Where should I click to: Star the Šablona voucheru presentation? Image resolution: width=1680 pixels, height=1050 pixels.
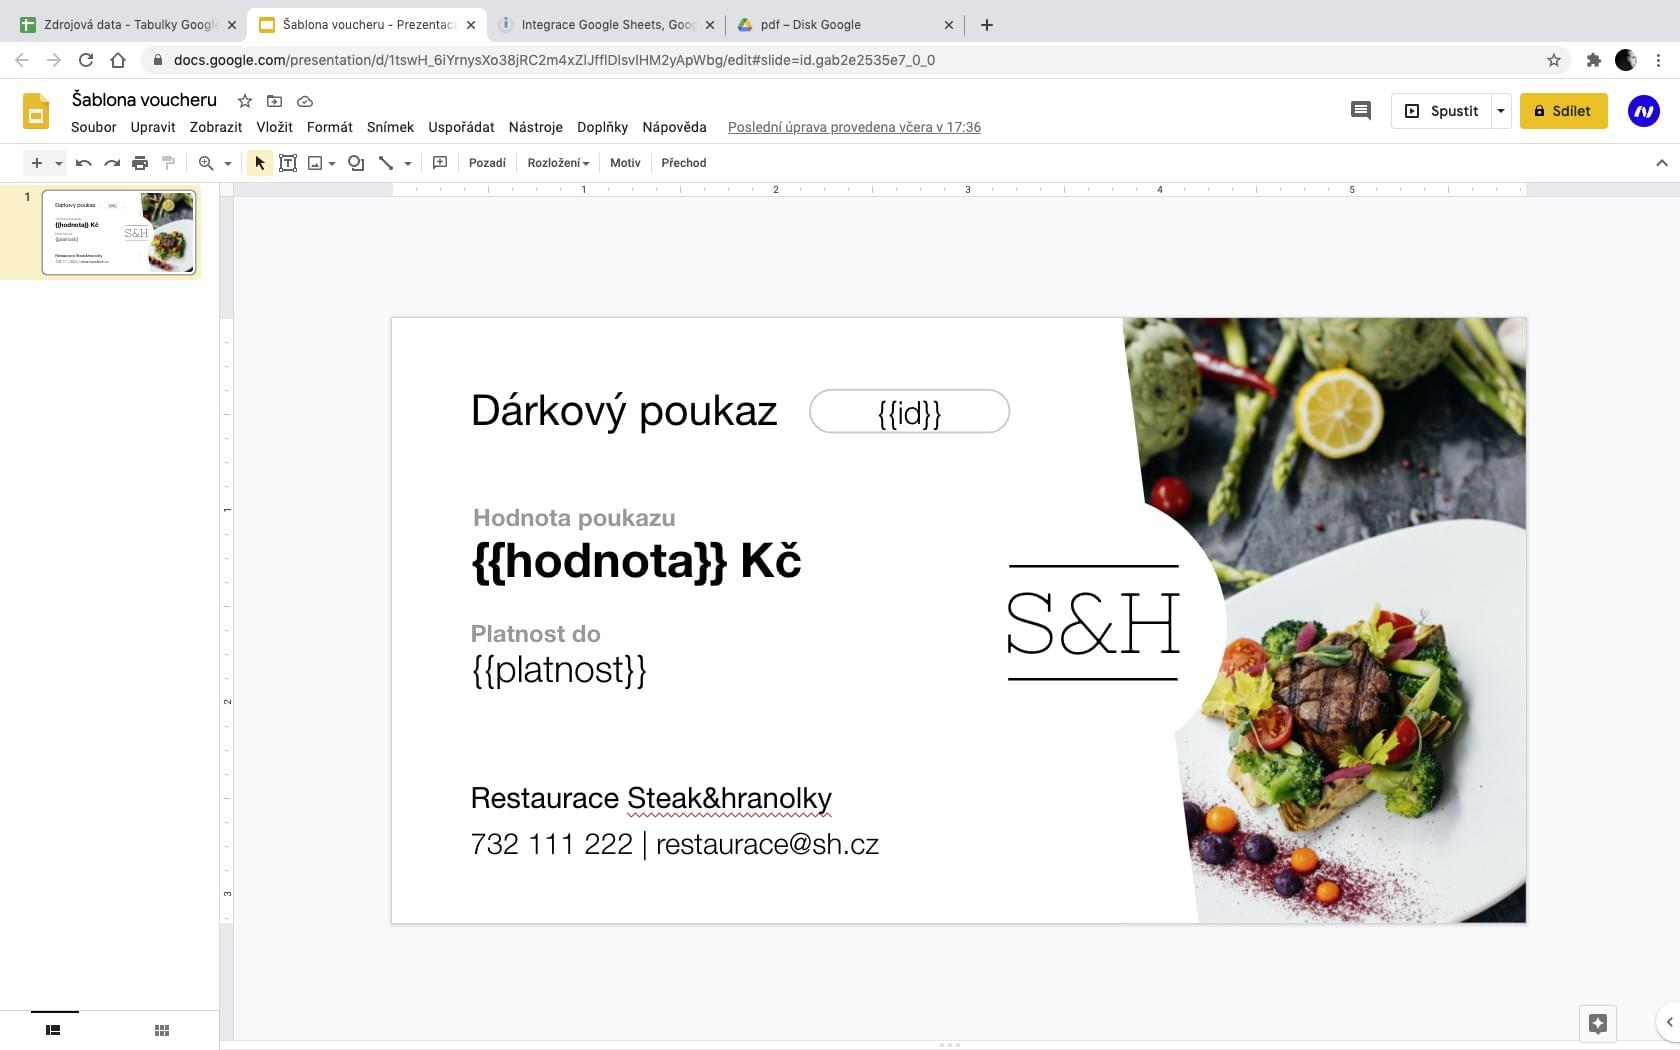point(245,101)
